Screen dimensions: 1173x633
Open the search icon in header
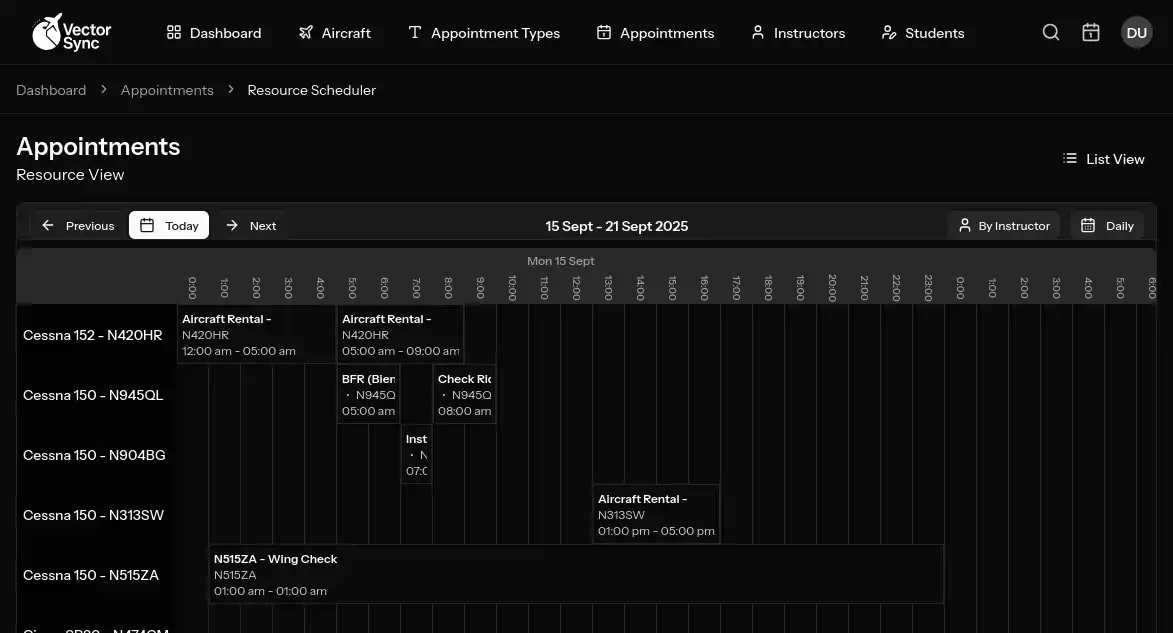coord(1051,32)
